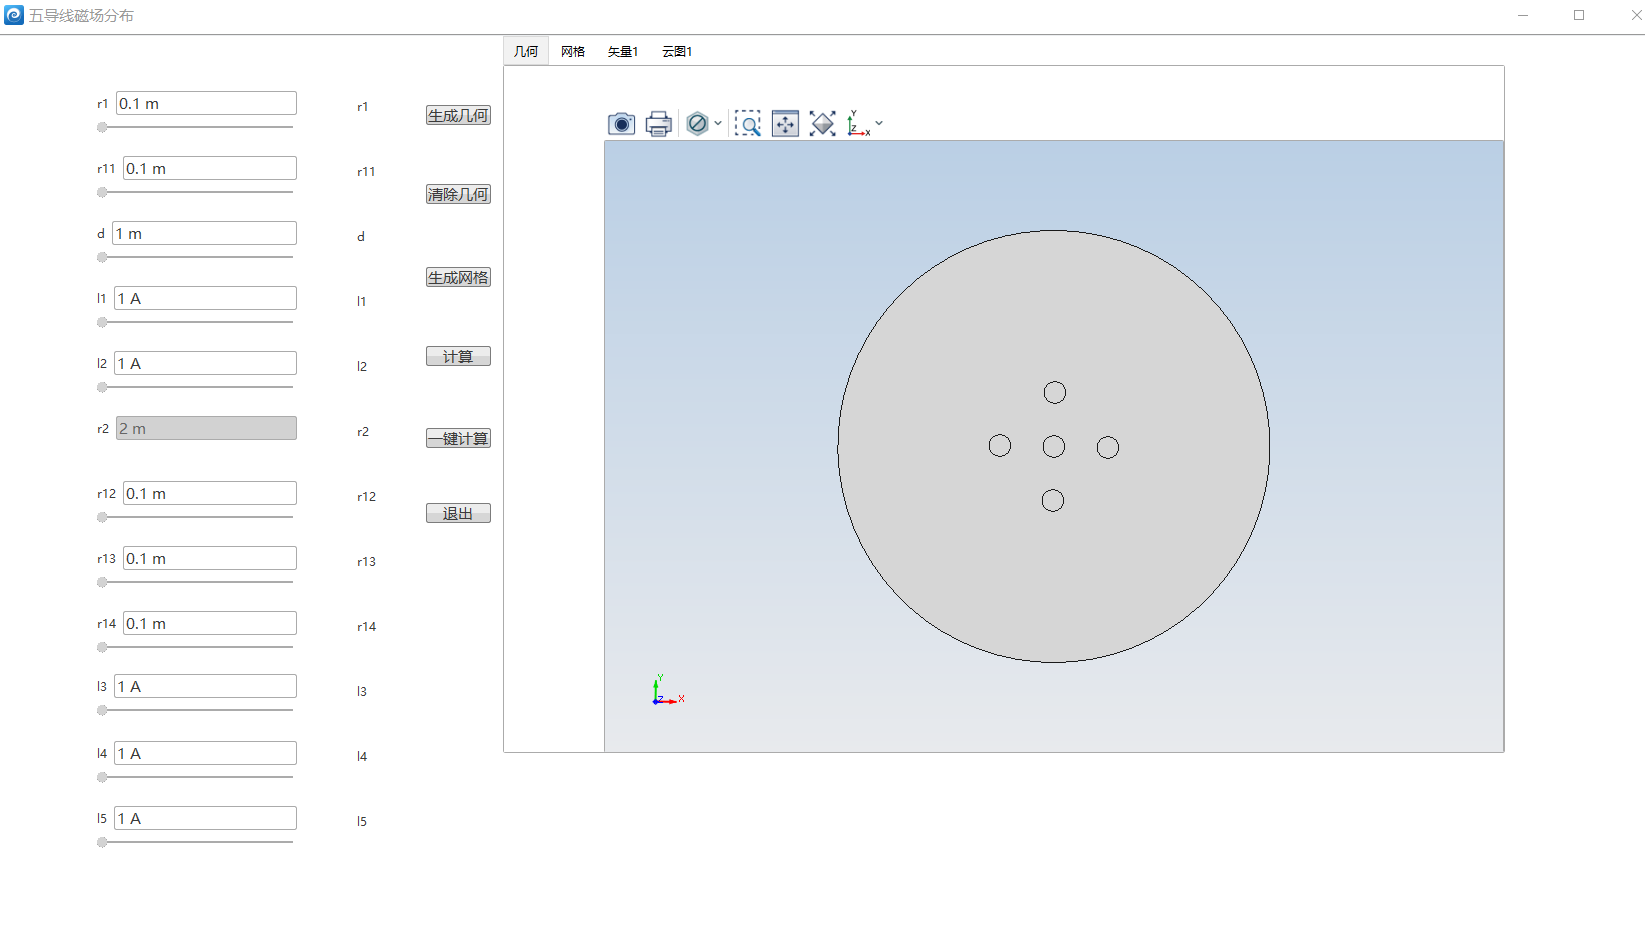Focus the r11 input field
Image resolution: width=1645 pixels, height=942 pixels.
pyautogui.click(x=210, y=168)
